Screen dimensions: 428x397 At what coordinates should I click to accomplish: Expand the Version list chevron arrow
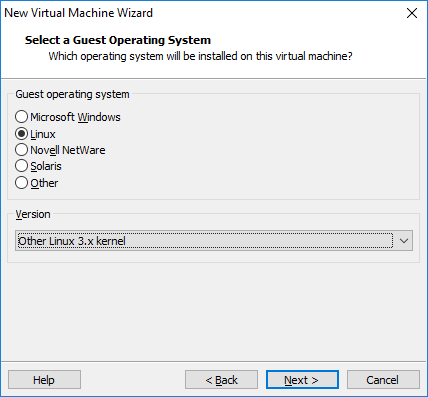coord(404,241)
